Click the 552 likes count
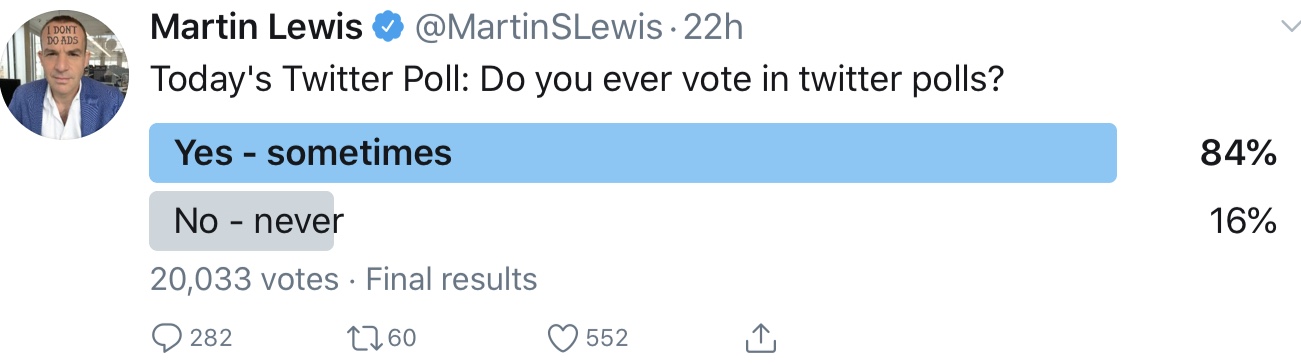This screenshot has height=364, width=1301. pos(607,338)
